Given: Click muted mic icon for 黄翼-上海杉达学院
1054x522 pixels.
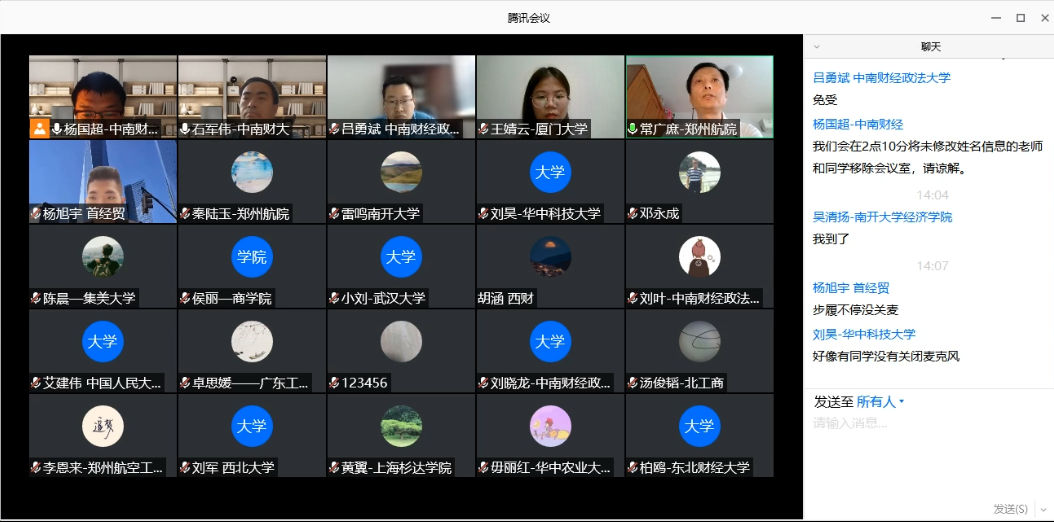Looking at the screenshot, I should tap(334, 468).
